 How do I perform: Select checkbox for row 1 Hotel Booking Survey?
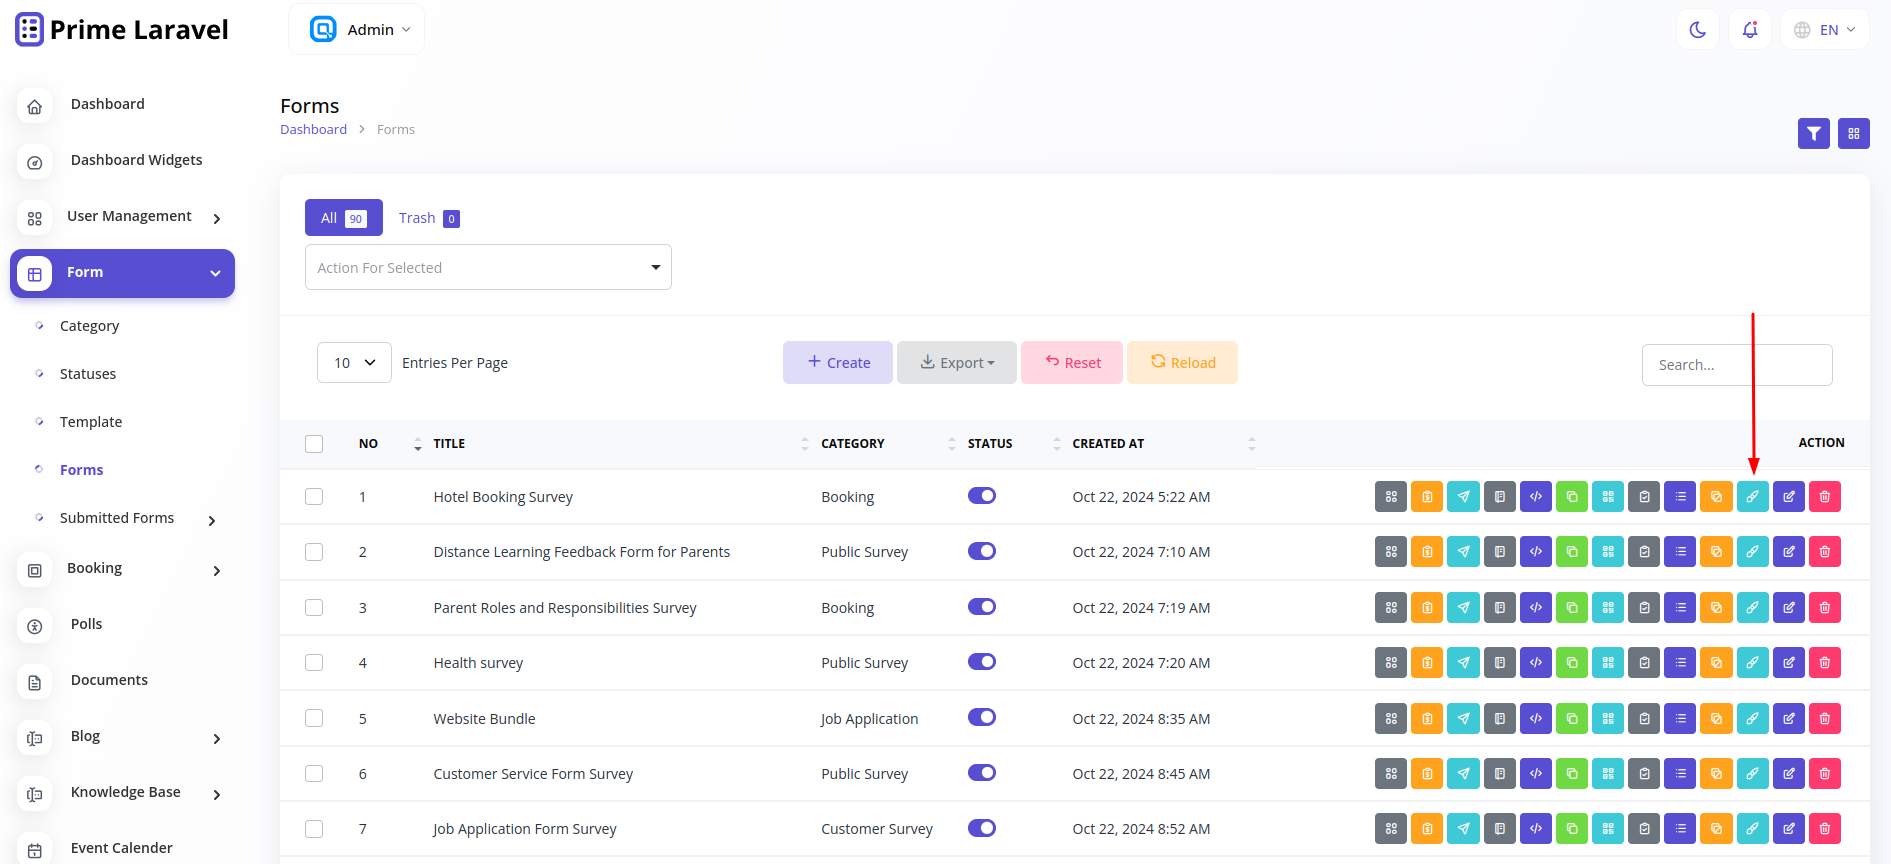point(314,497)
